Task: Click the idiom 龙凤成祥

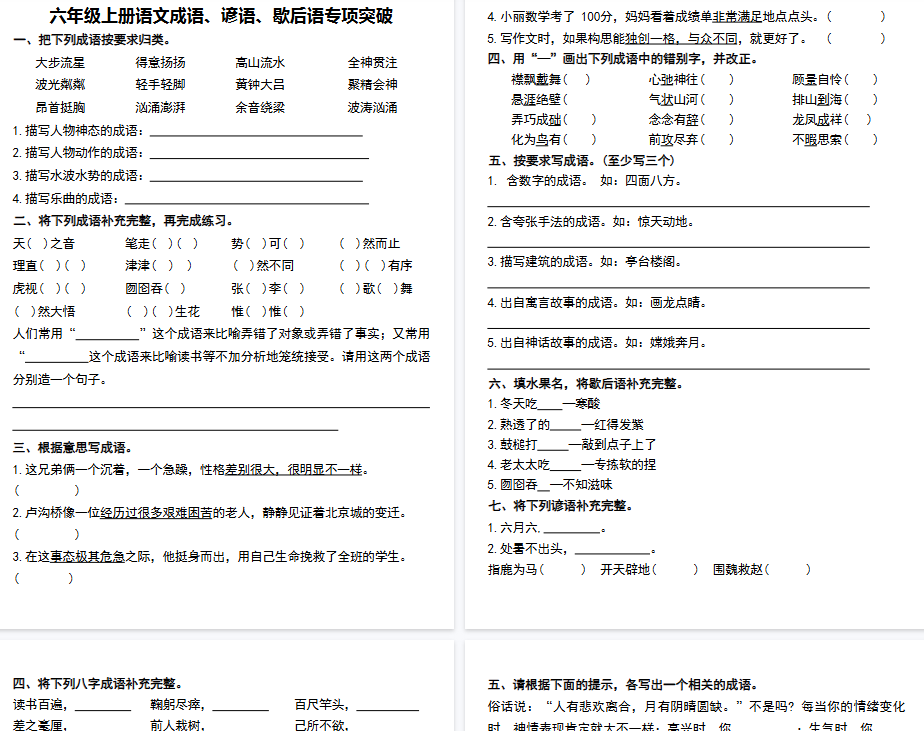Action: (817, 120)
